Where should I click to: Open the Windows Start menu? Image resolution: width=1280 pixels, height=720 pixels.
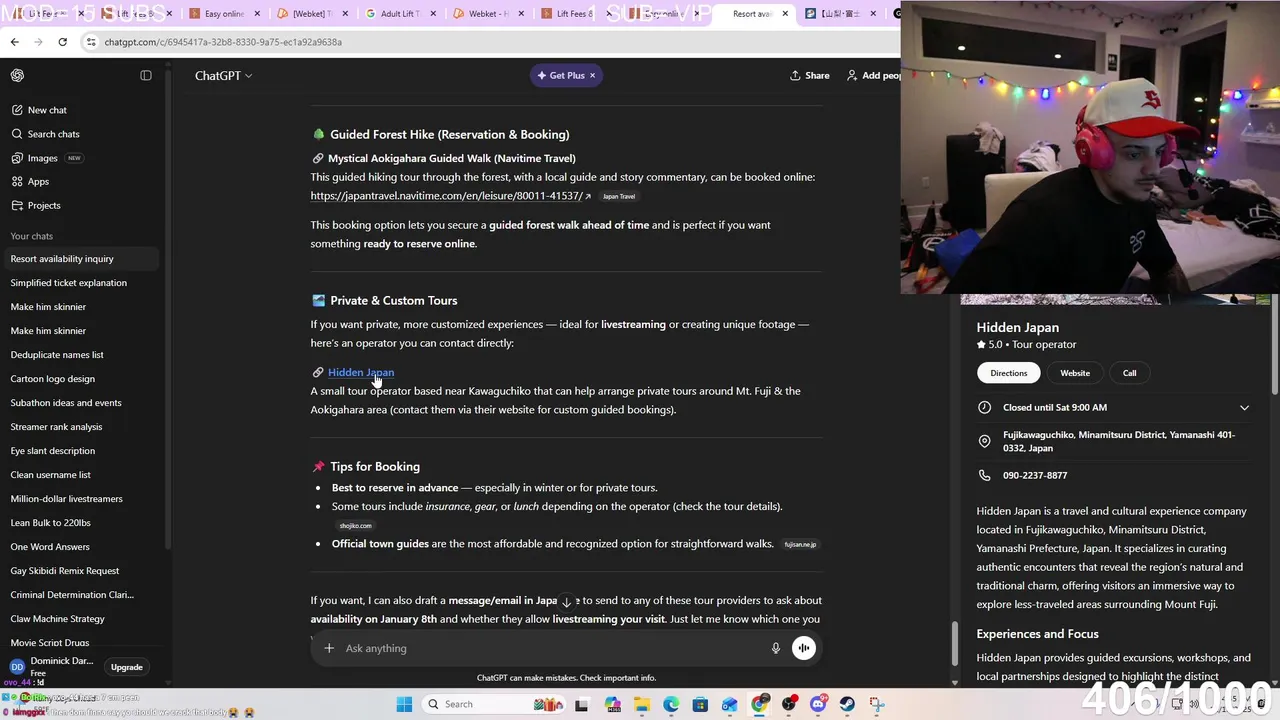click(404, 704)
